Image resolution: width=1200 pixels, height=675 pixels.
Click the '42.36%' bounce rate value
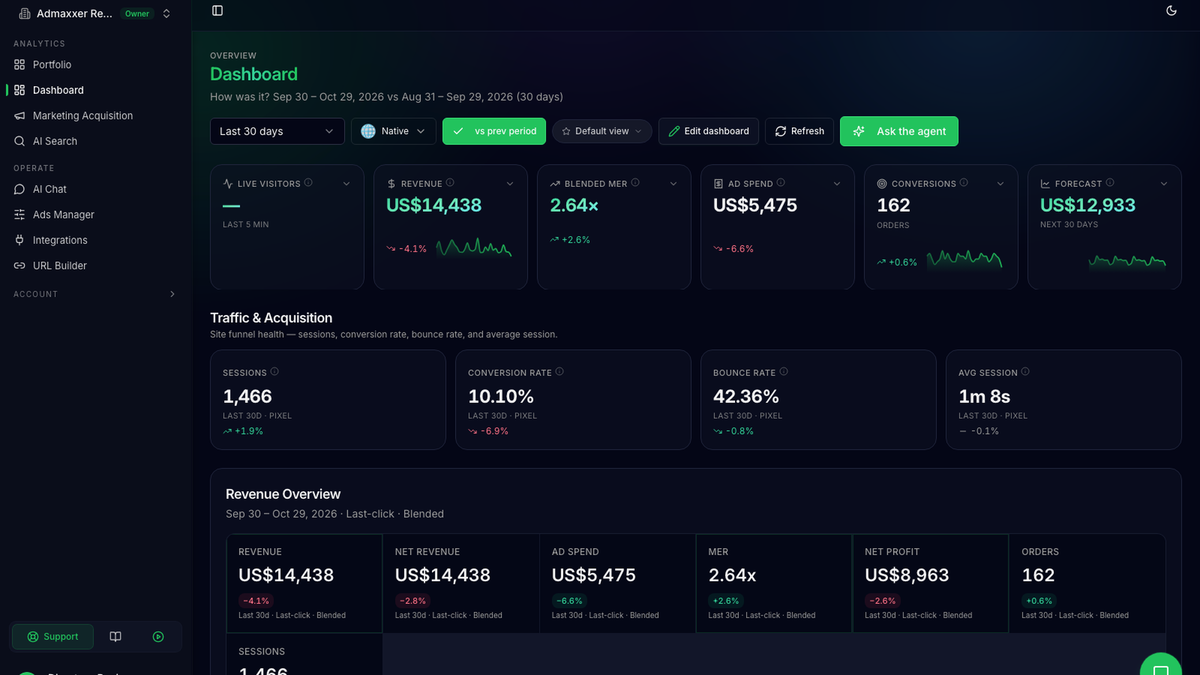coord(746,396)
